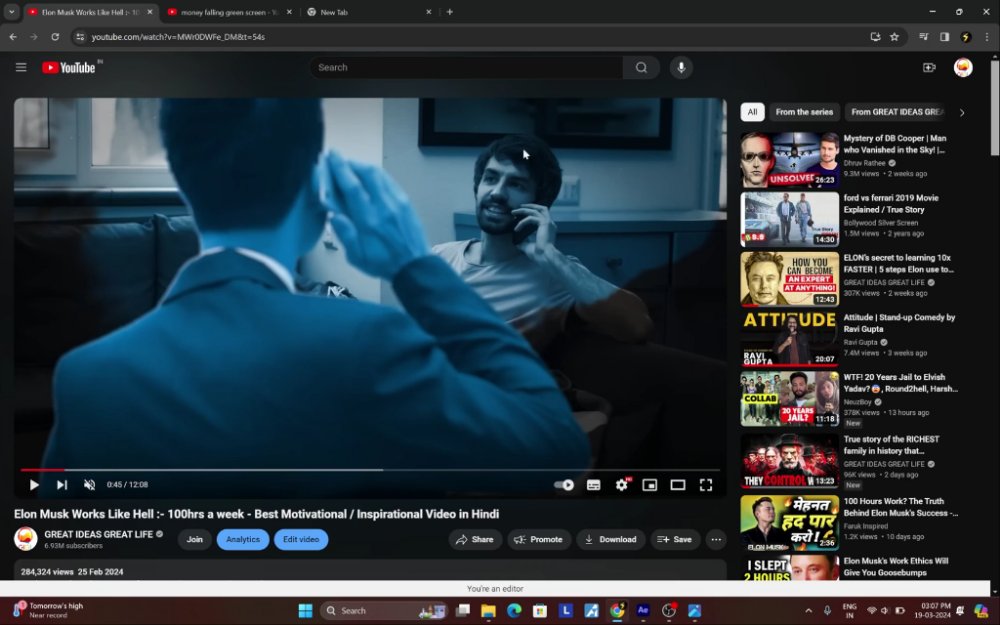The width and height of the screenshot is (1000, 625).
Task: Click the Windows taskbar Search box
Action: [385, 611]
